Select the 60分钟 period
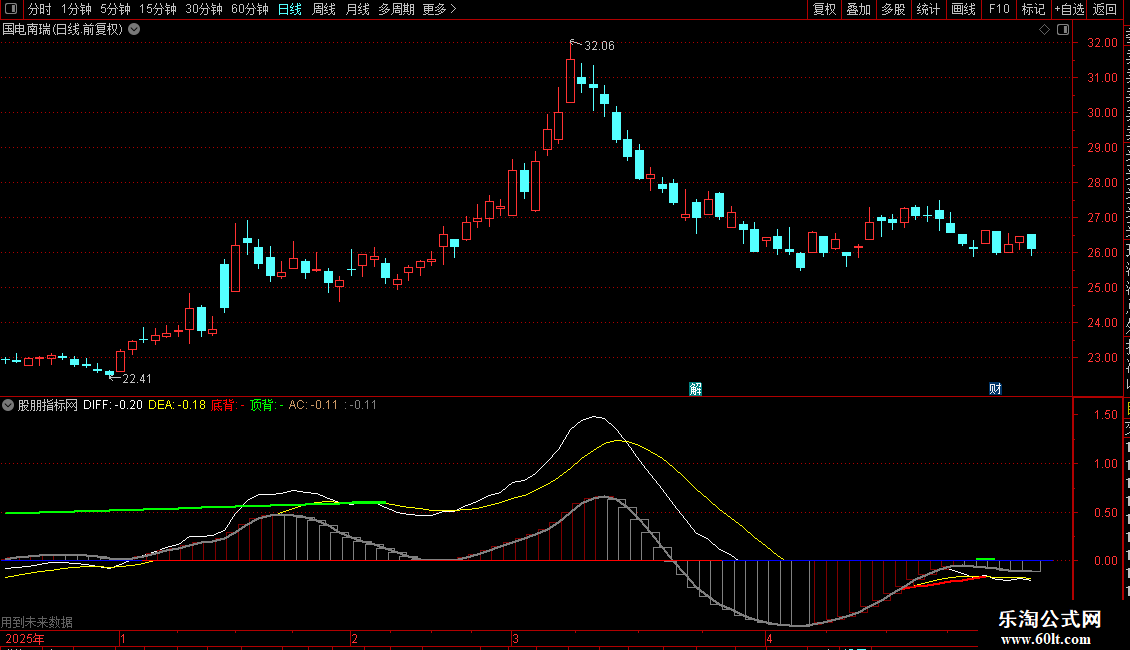Image resolution: width=1130 pixels, height=650 pixels. pyautogui.click(x=249, y=9)
